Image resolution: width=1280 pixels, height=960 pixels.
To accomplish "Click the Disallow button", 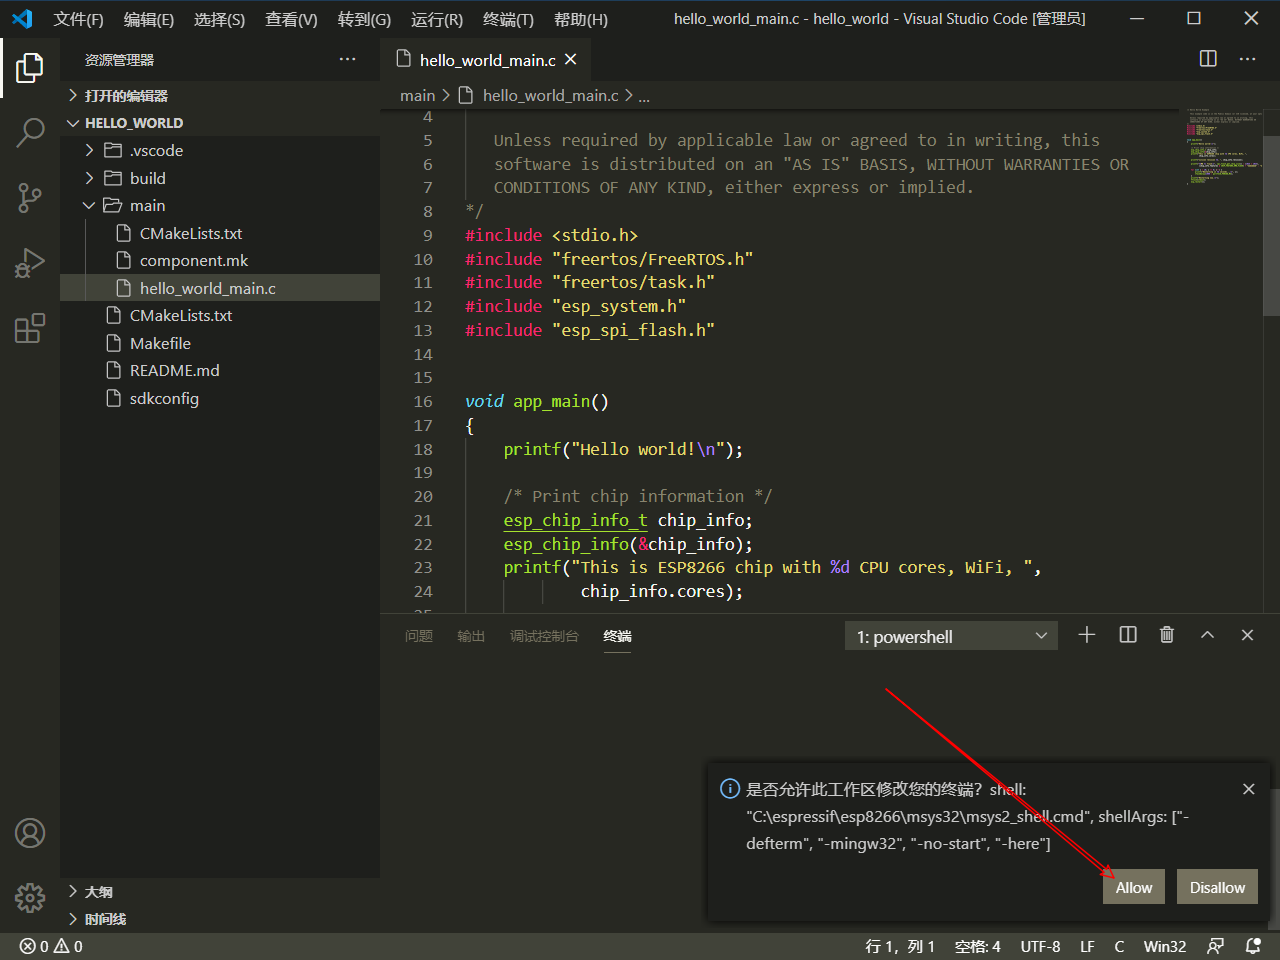I will (x=1217, y=887).
